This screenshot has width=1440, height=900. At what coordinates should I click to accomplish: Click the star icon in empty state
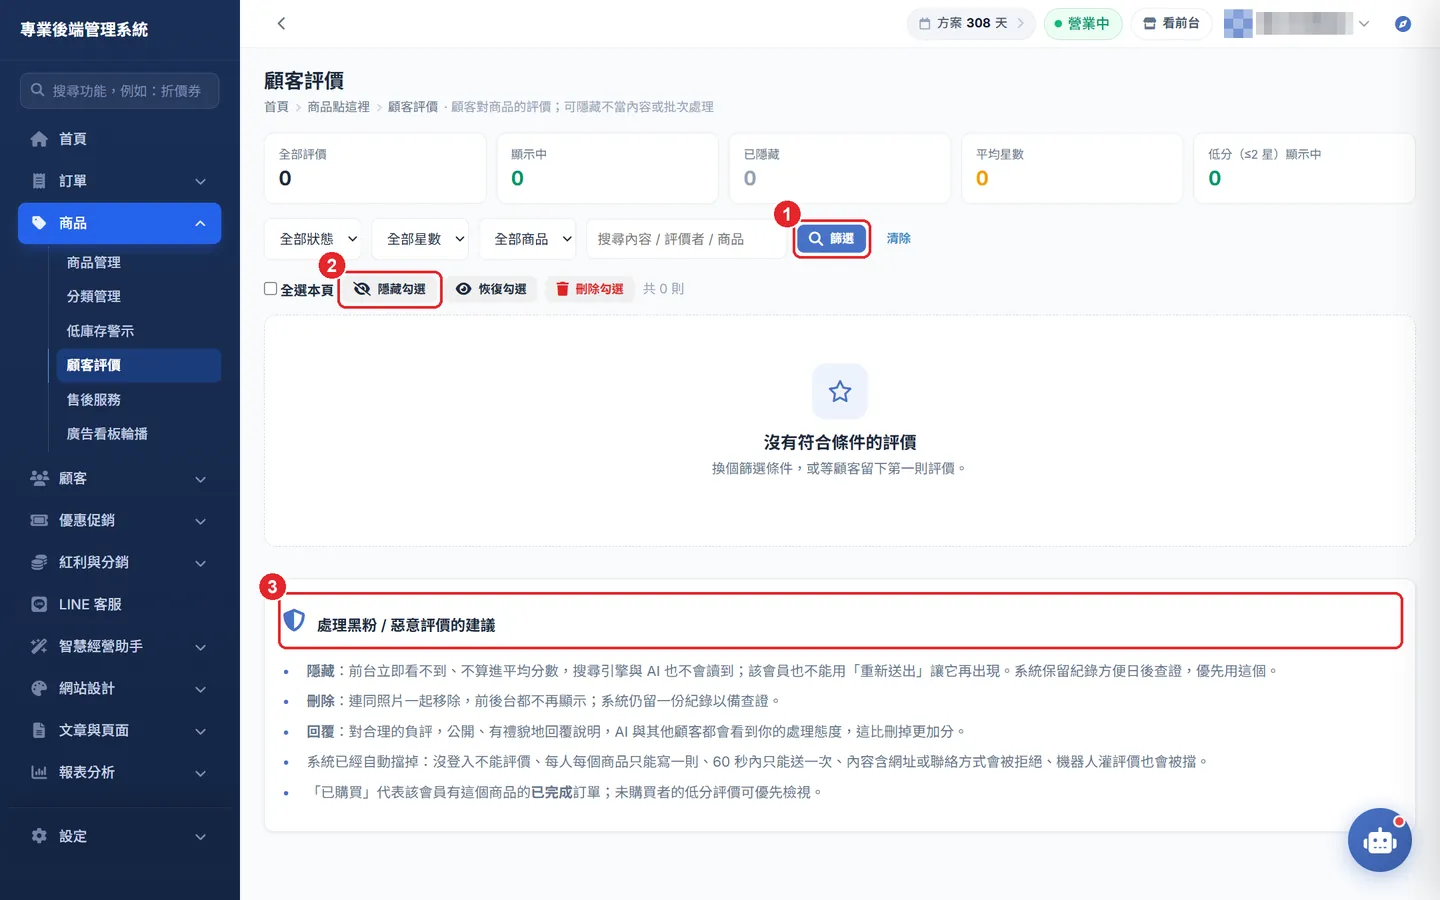pos(840,391)
